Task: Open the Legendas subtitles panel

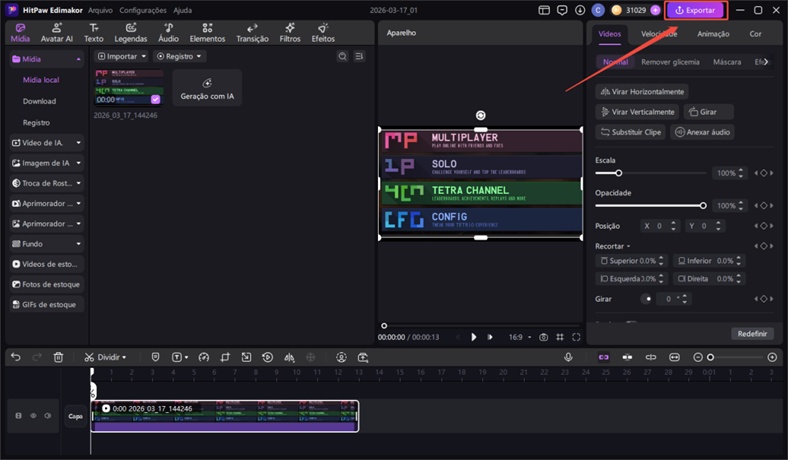Action: [131, 33]
